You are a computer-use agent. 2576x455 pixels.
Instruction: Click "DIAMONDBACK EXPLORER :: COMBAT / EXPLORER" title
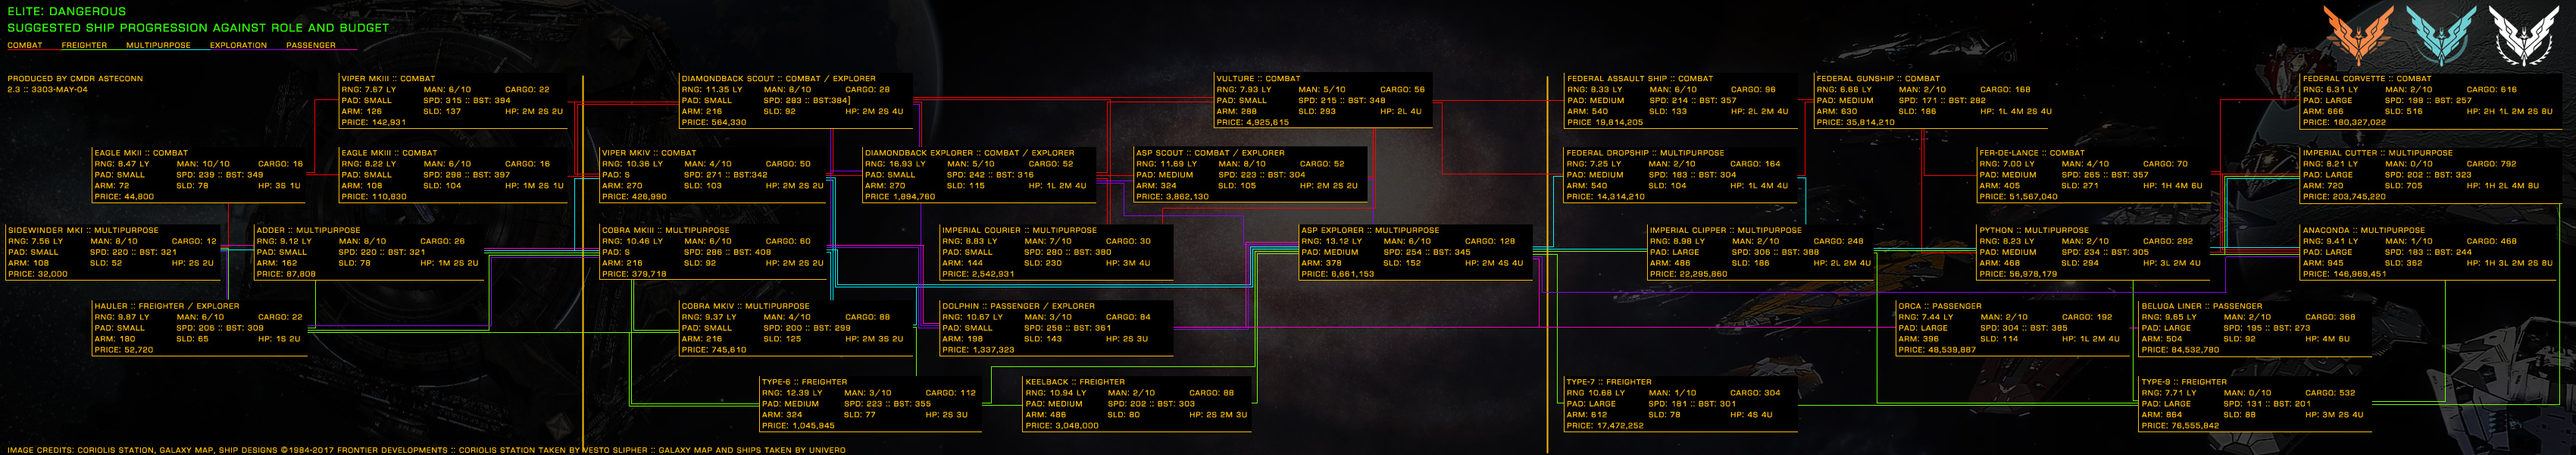[x=969, y=153]
